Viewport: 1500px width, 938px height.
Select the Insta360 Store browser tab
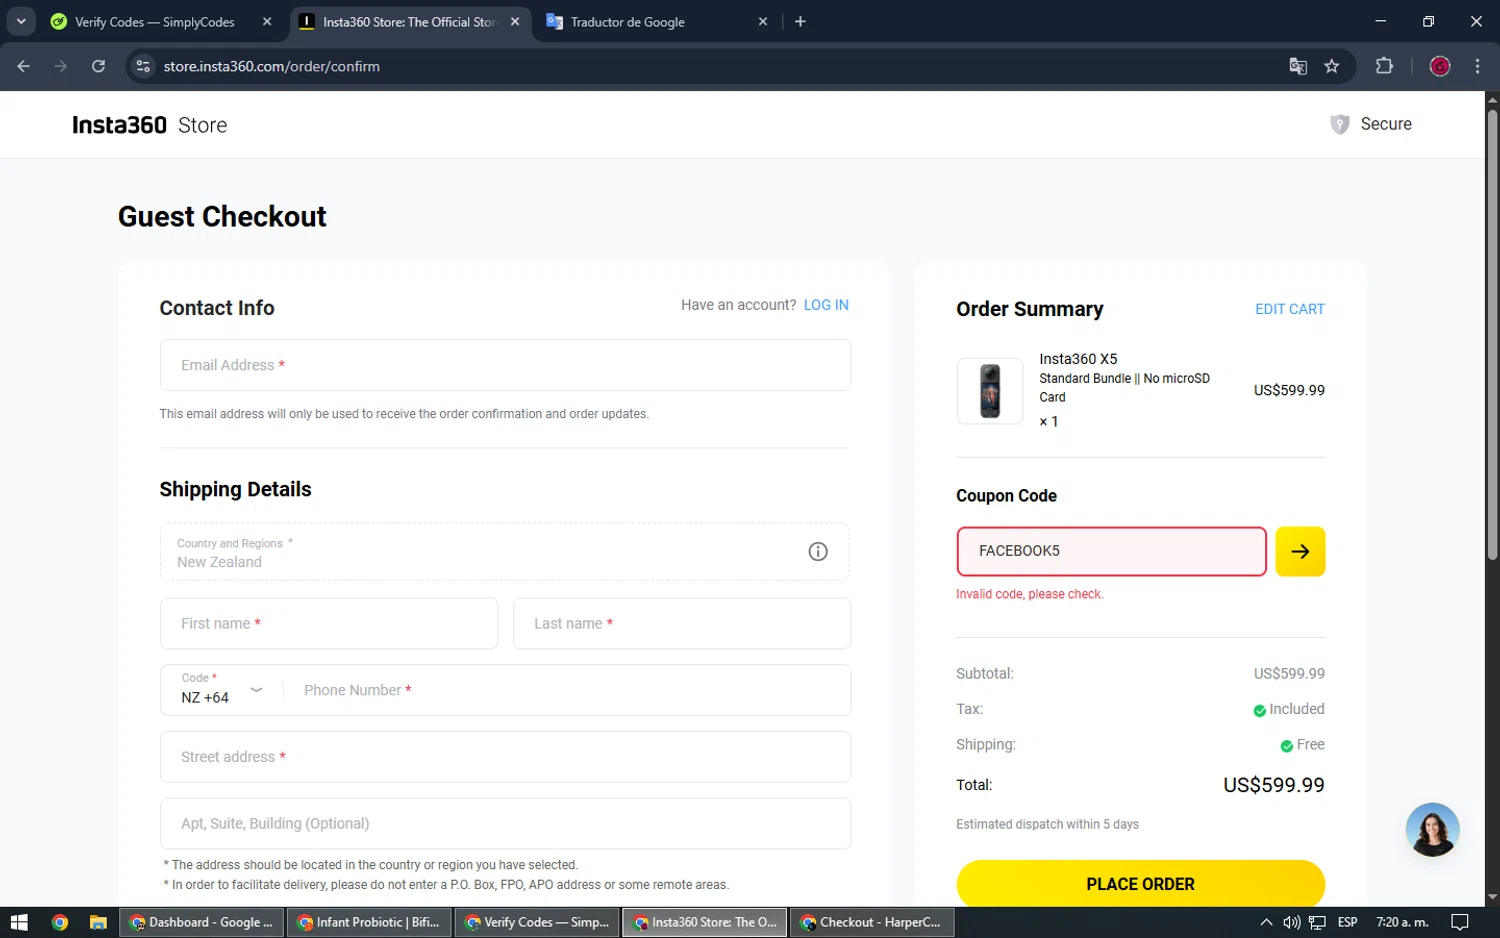(410, 21)
